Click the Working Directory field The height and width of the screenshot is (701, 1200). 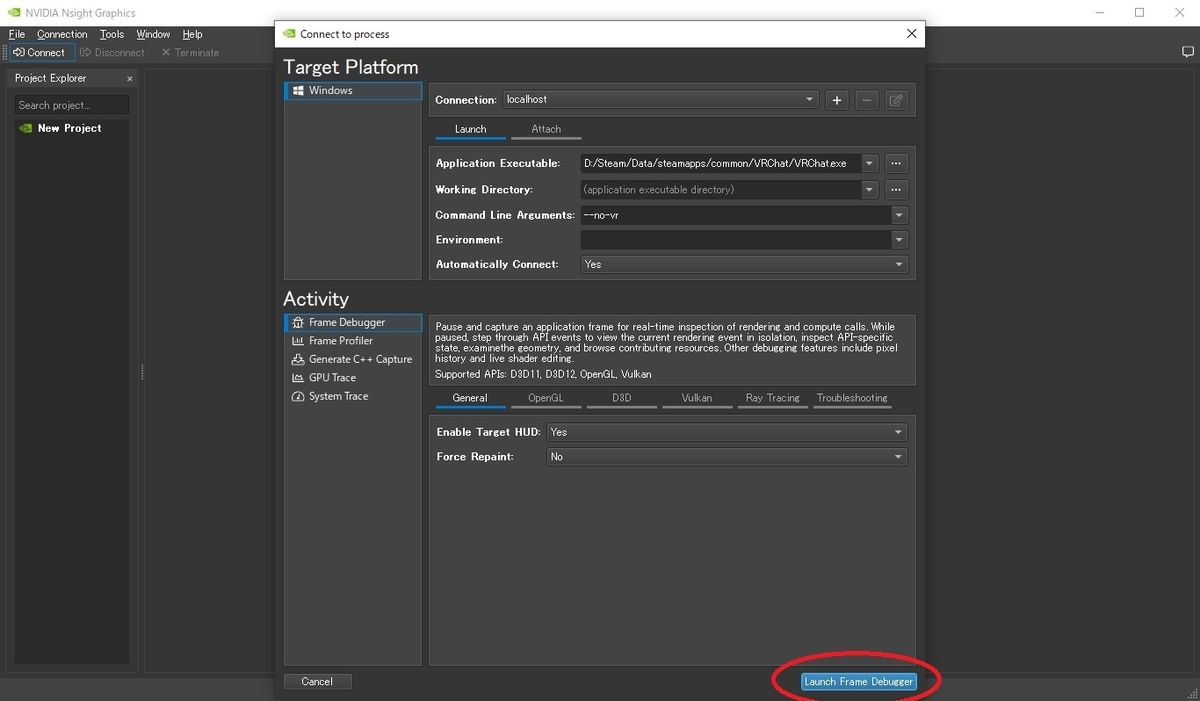point(720,189)
